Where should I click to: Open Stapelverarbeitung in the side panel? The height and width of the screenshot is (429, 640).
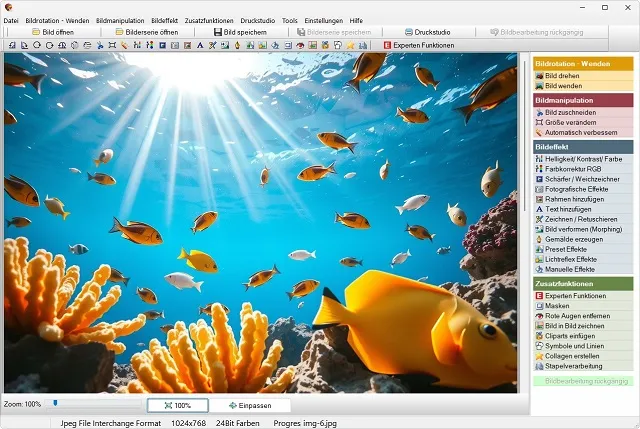[583, 366]
